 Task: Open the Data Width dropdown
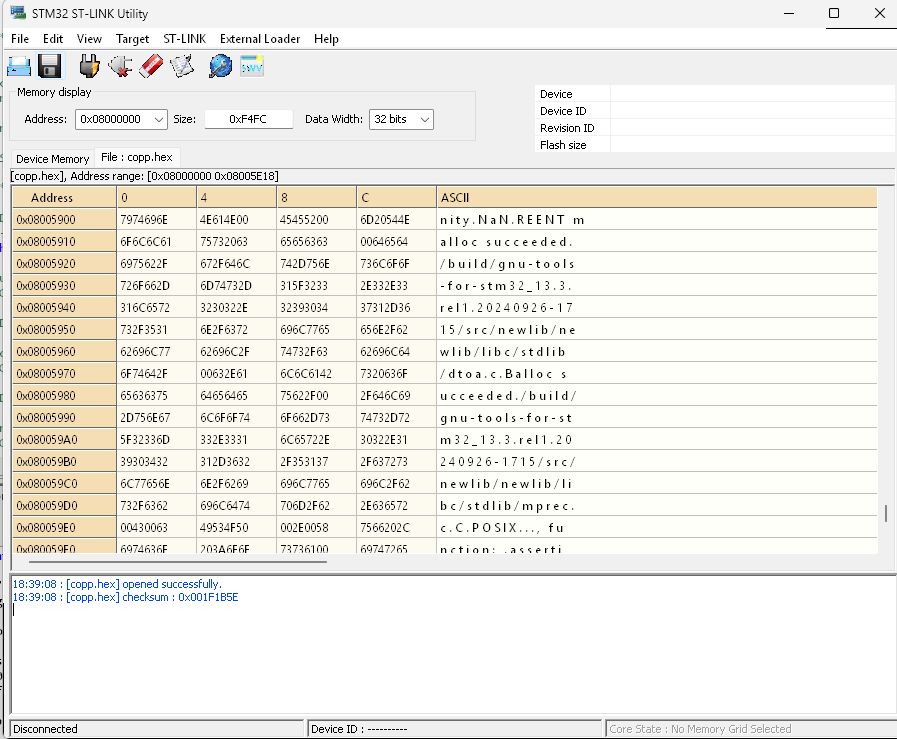tap(424, 120)
